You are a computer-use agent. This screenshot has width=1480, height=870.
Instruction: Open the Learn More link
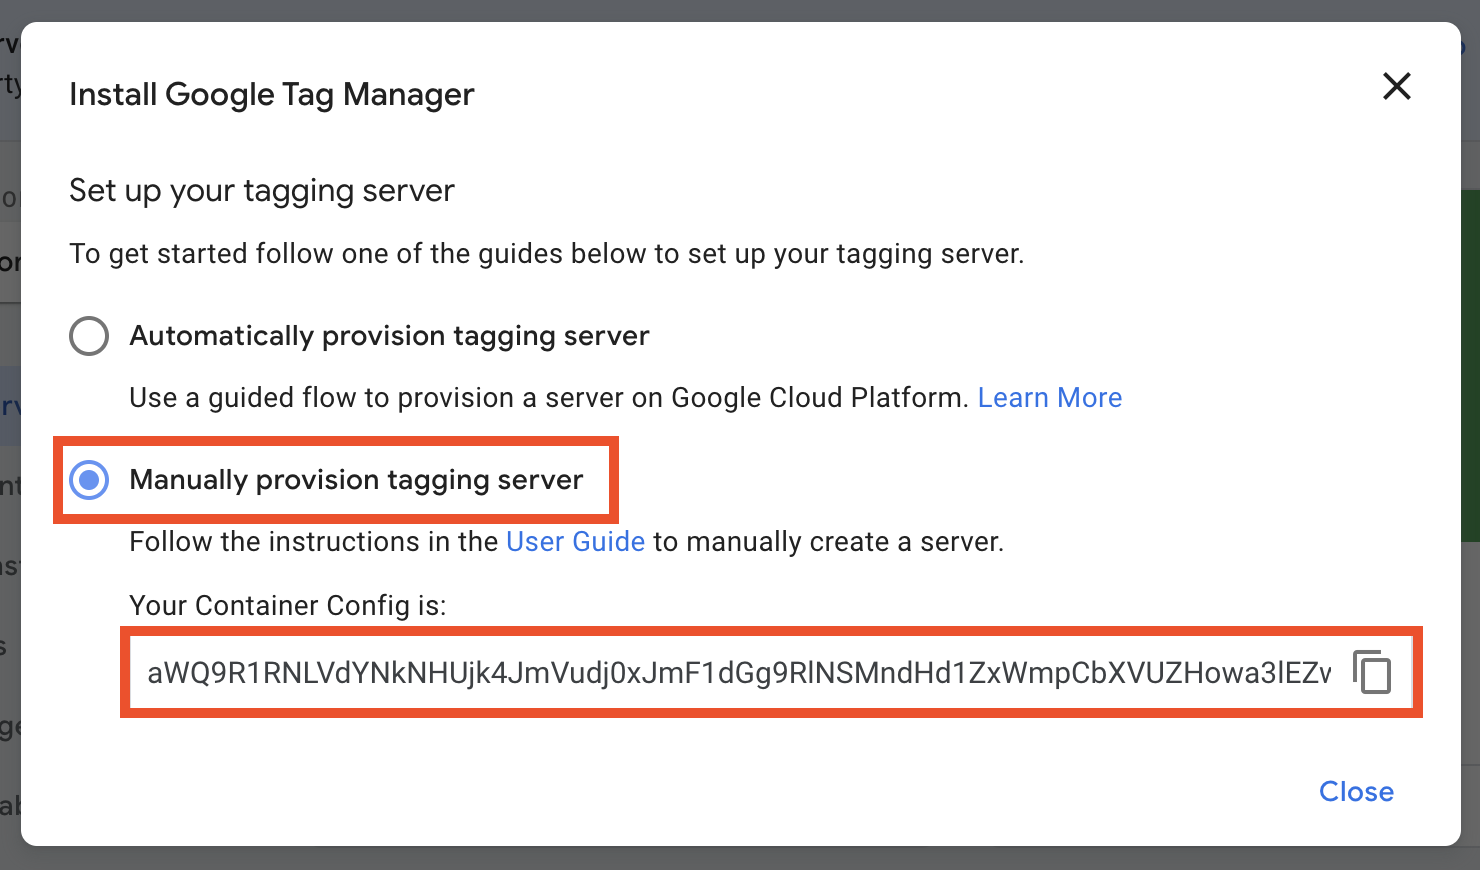pos(1049,398)
